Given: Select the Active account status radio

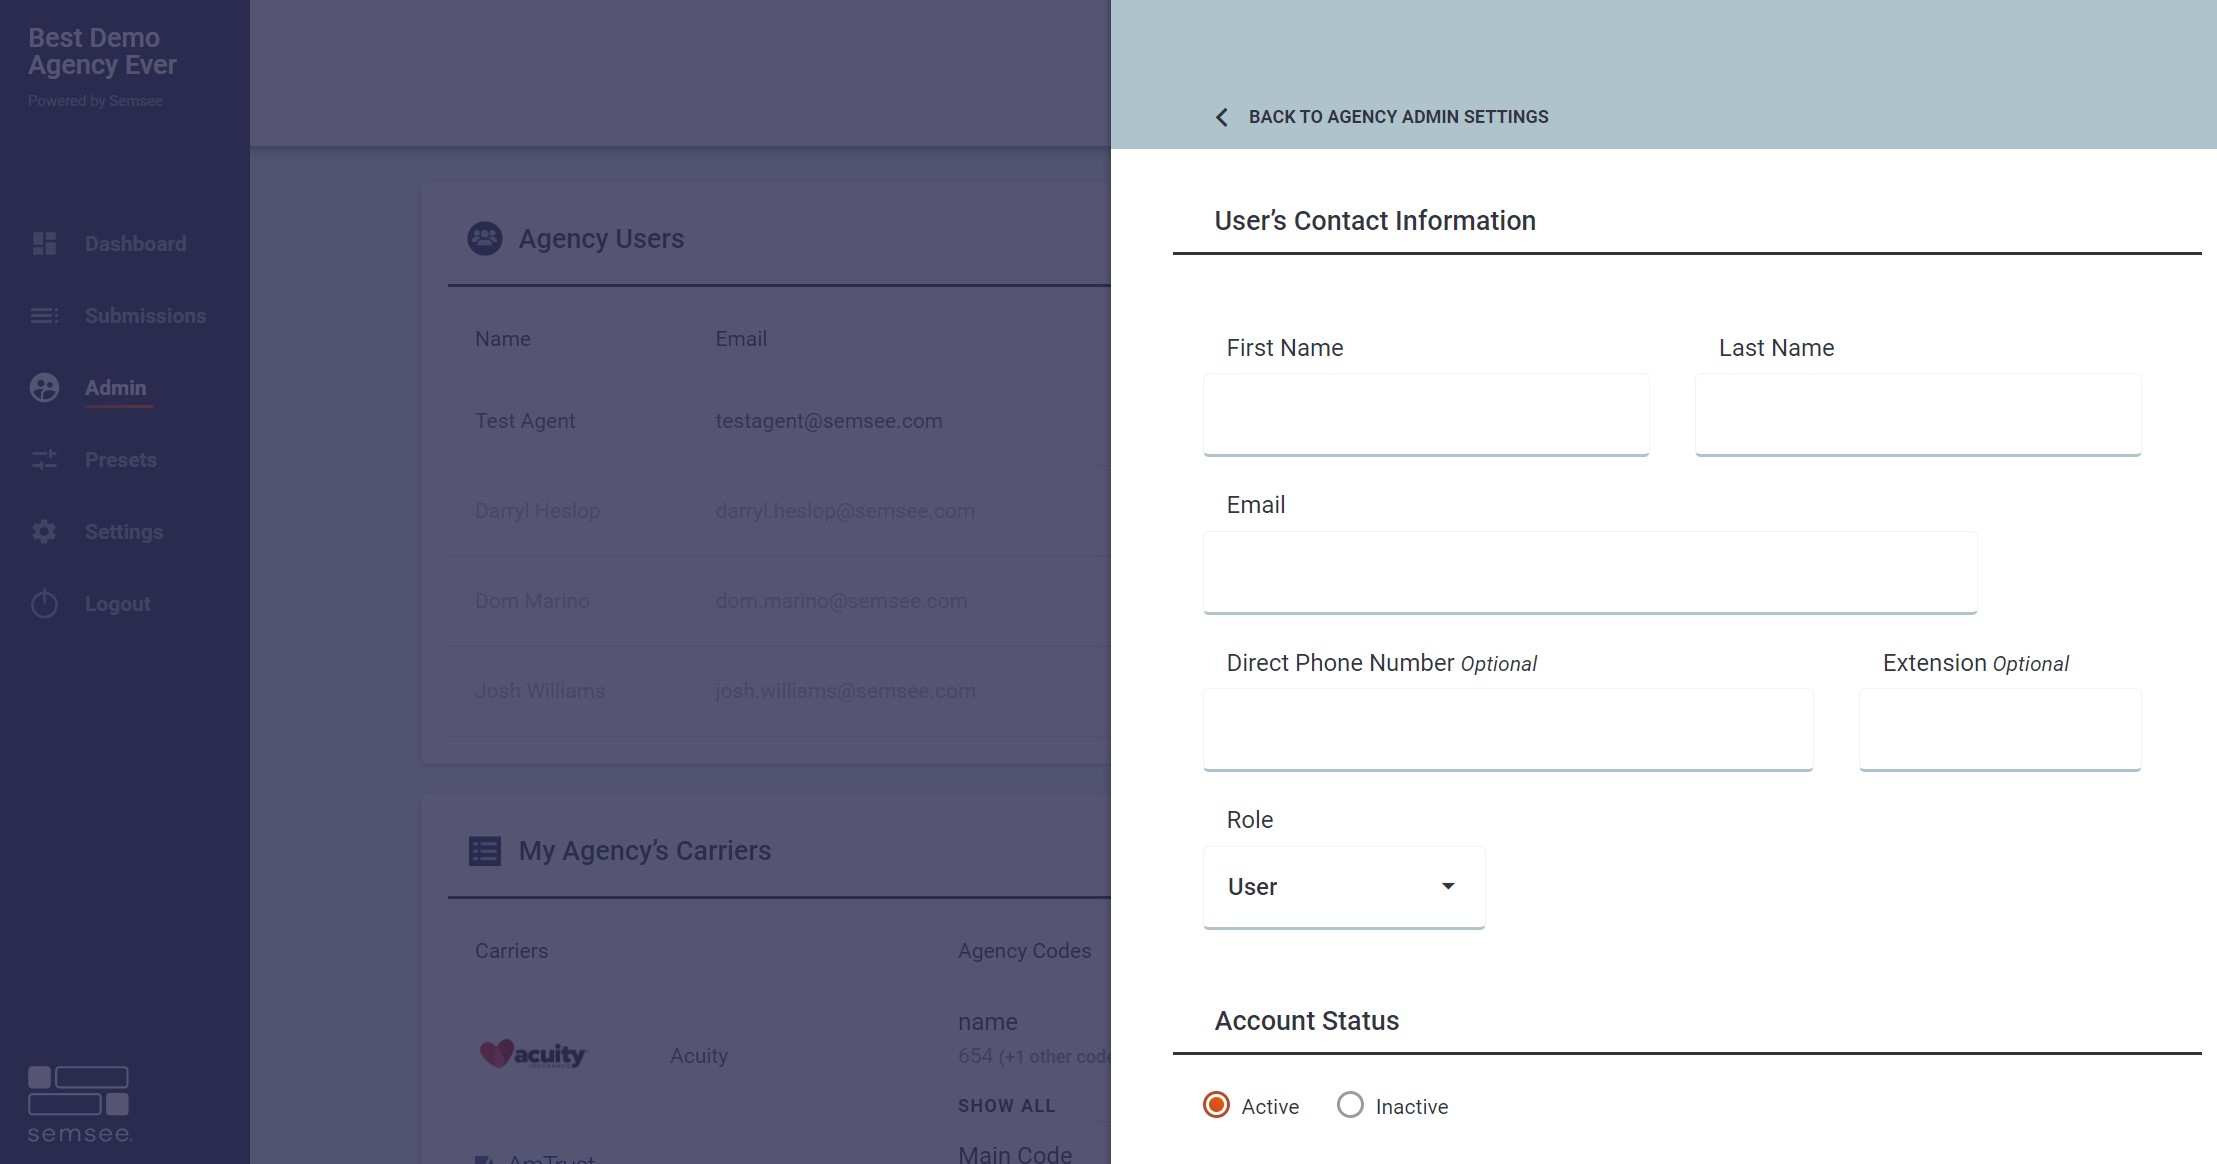Looking at the screenshot, I should 1216,1105.
